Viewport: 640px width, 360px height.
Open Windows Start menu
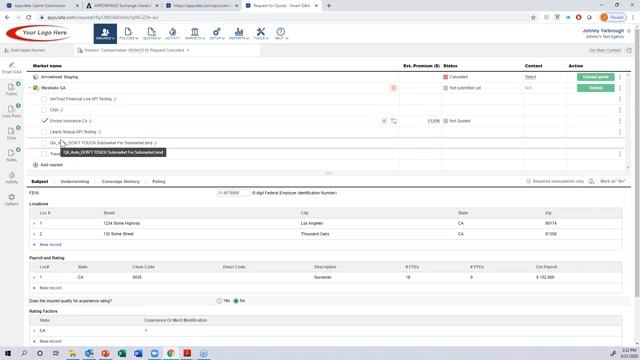pos(8,353)
